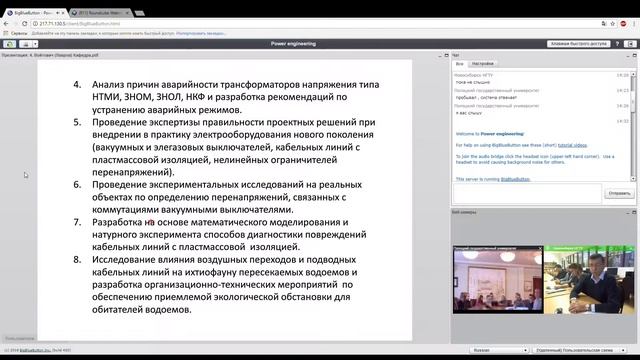This screenshot has width=640, height=360.
Task: Switch to the second browser tab
Action: pyautogui.click(x=101, y=13)
